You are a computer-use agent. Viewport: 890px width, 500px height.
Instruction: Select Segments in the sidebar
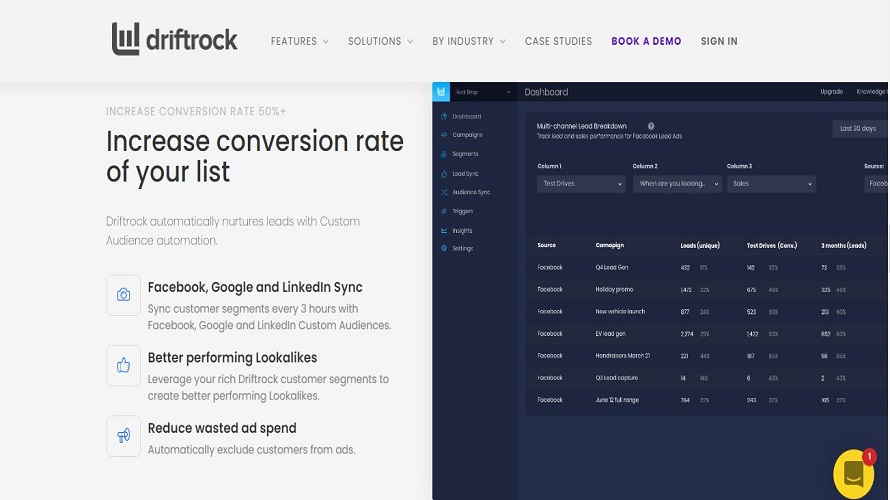click(x=465, y=154)
